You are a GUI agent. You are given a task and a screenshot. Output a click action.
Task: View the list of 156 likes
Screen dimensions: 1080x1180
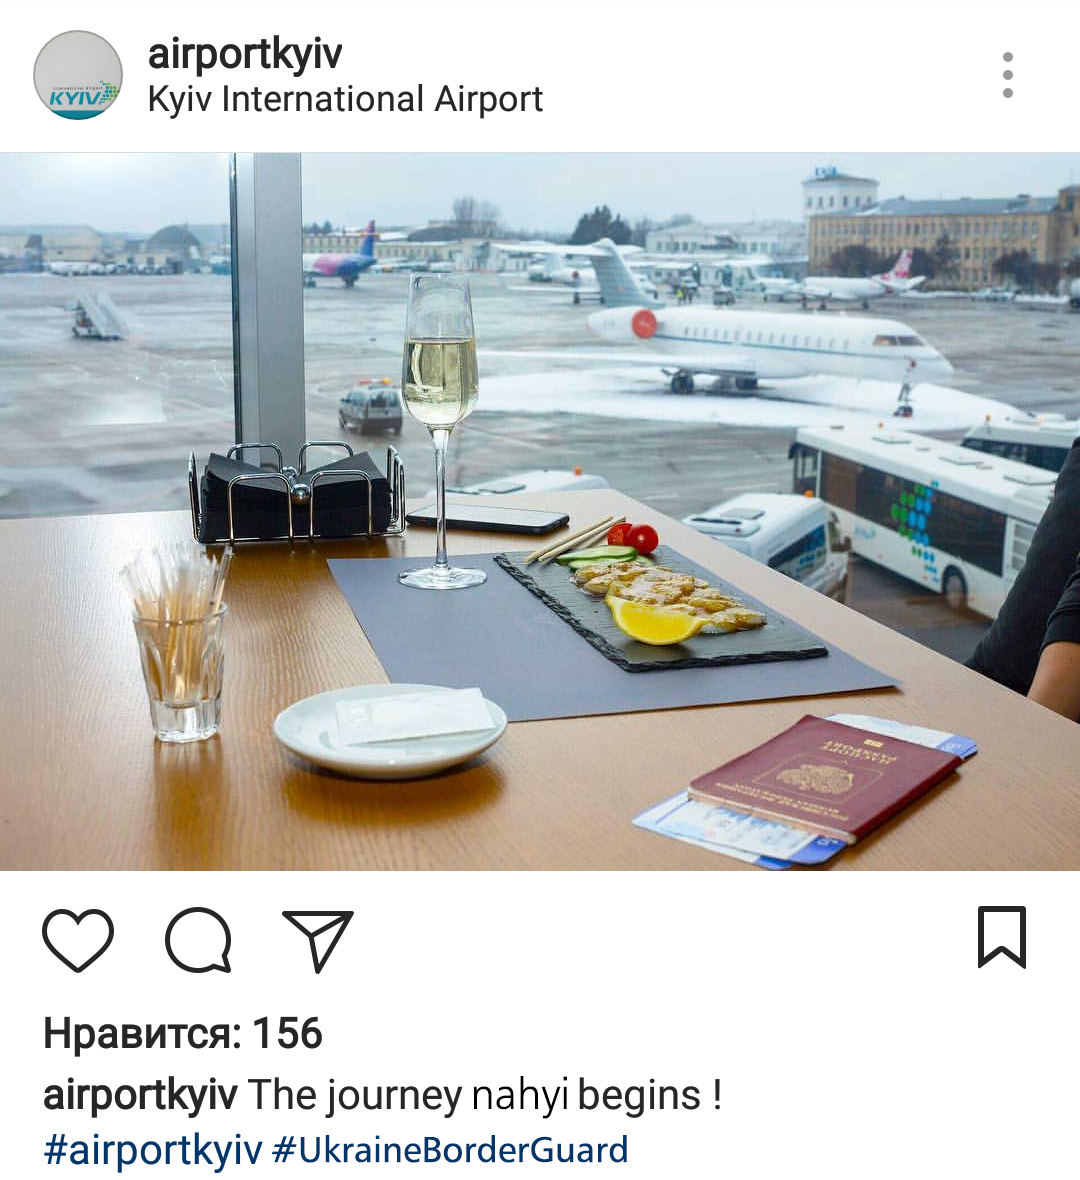(x=183, y=1032)
